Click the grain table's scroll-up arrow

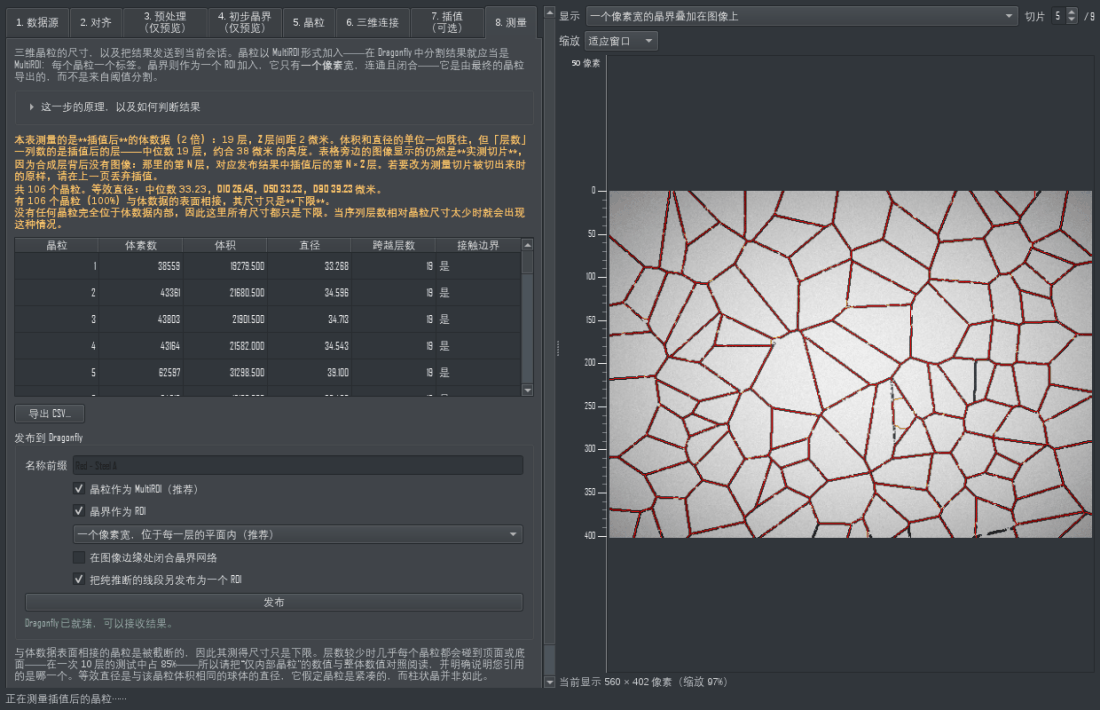click(x=528, y=245)
